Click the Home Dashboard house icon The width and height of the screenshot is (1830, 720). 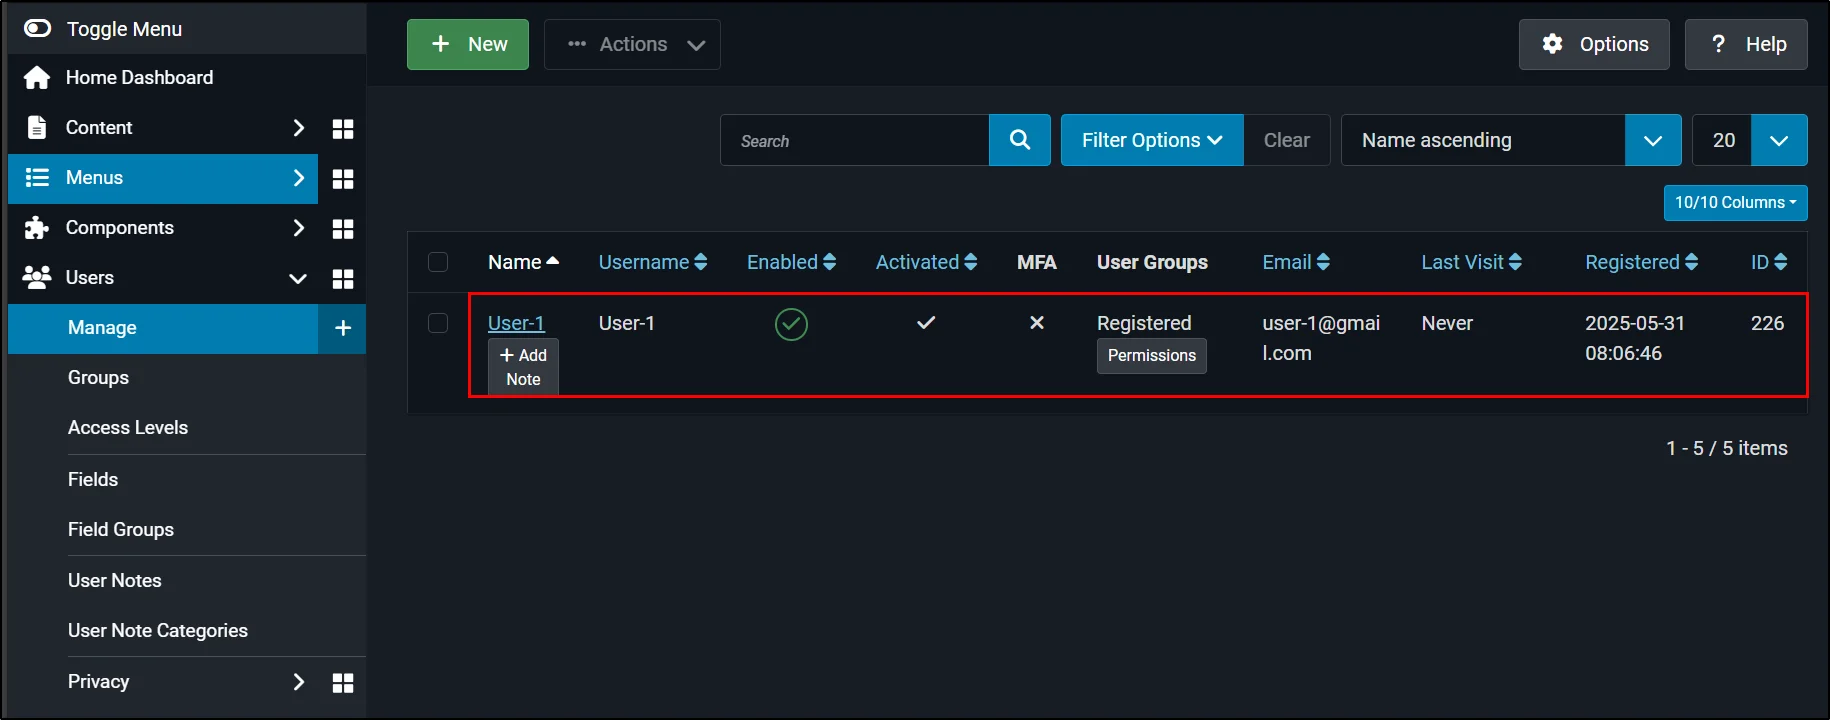click(x=37, y=78)
